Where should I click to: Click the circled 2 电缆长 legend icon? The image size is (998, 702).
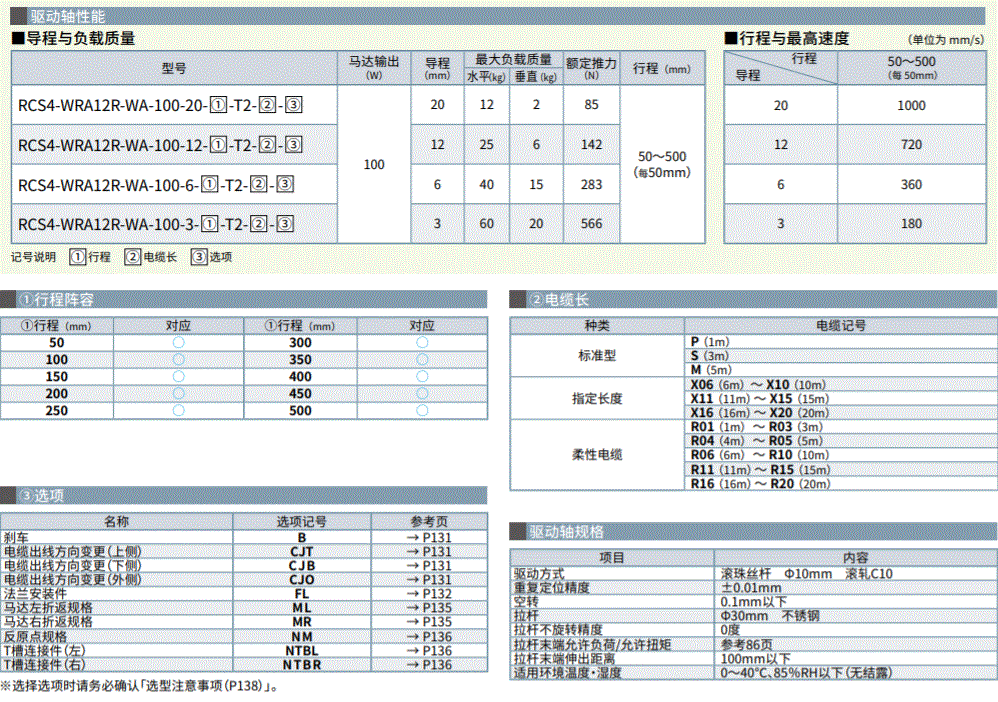(132, 256)
